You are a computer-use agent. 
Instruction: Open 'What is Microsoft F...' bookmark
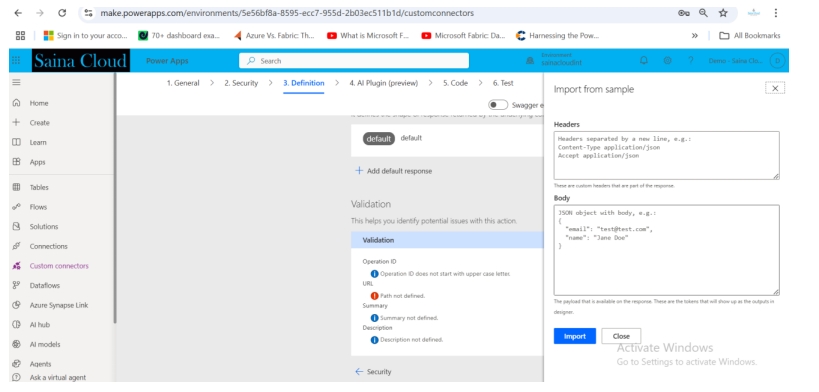coord(368,36)
